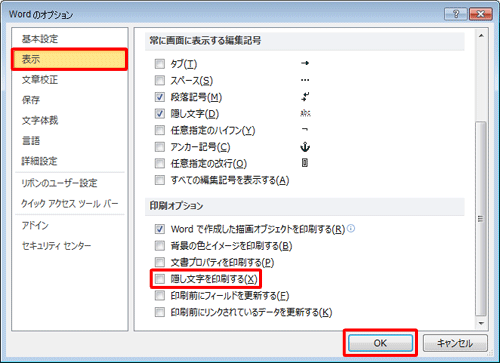Click the キャンセル button

tap(455, 343)
